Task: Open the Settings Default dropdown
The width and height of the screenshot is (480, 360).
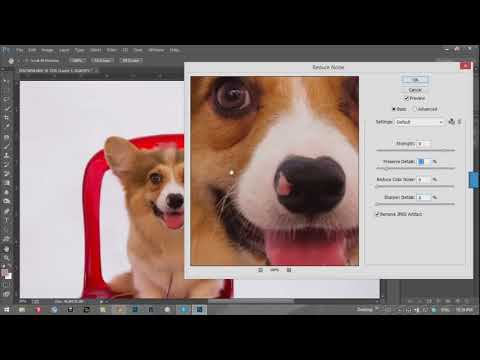Action: tap(419, 122)
